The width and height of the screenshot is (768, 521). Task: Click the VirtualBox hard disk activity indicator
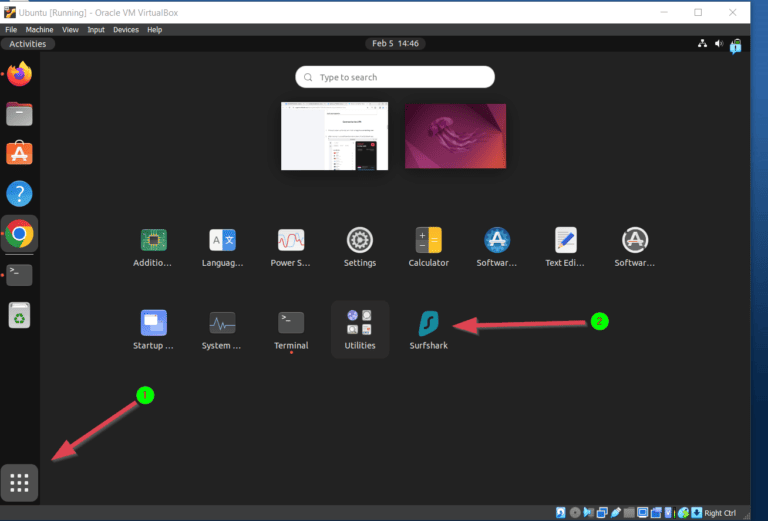[x=561, y=513]
